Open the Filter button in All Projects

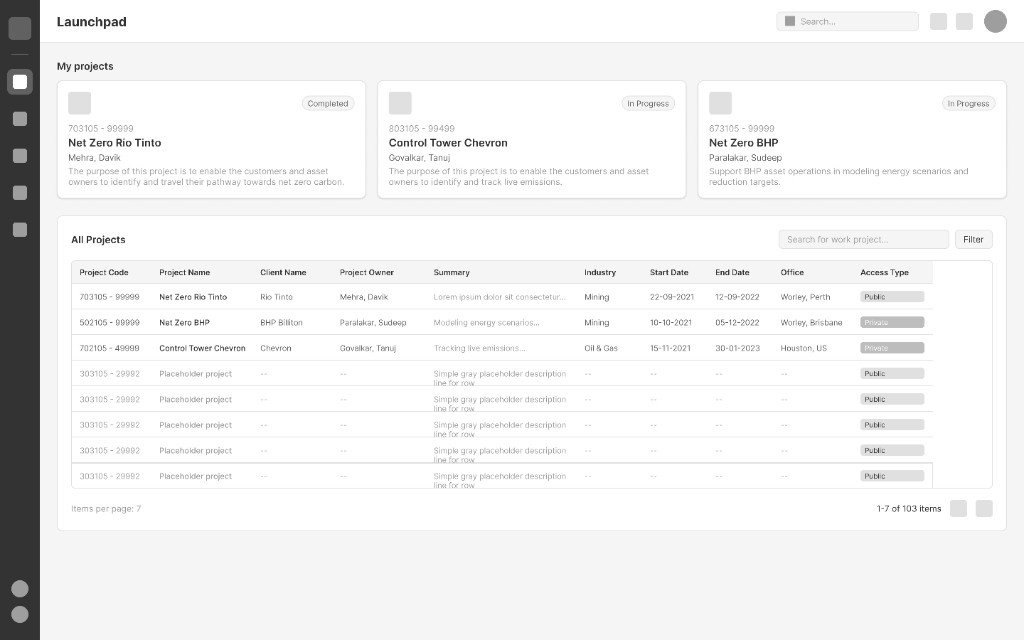click(x=973, y=239)
